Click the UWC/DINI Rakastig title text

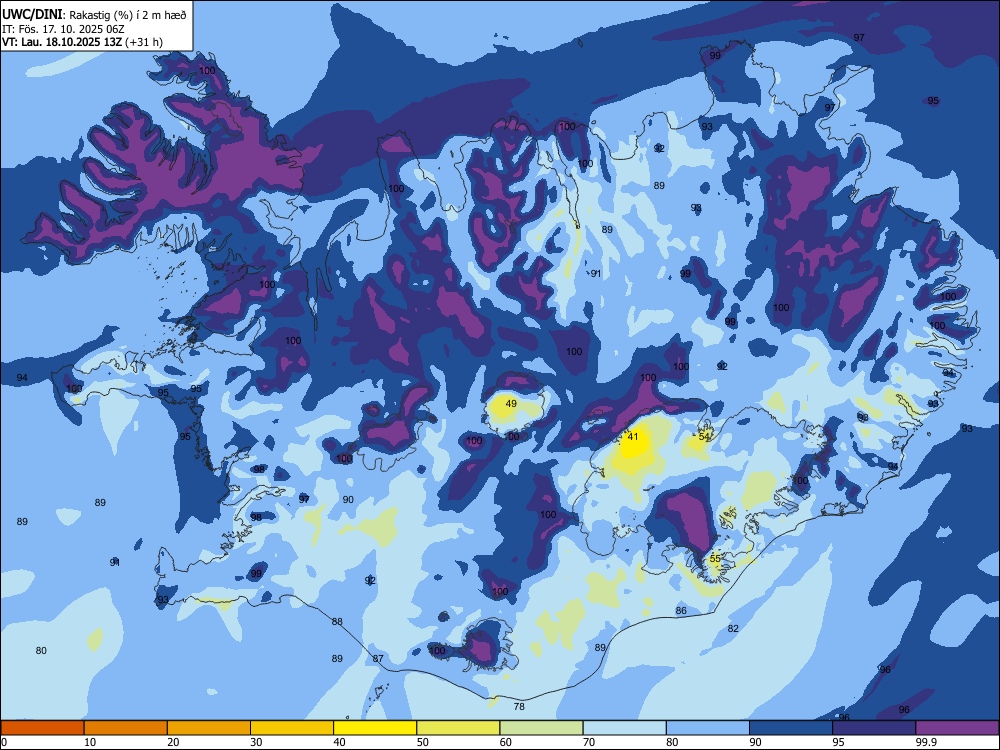[94, 15]
